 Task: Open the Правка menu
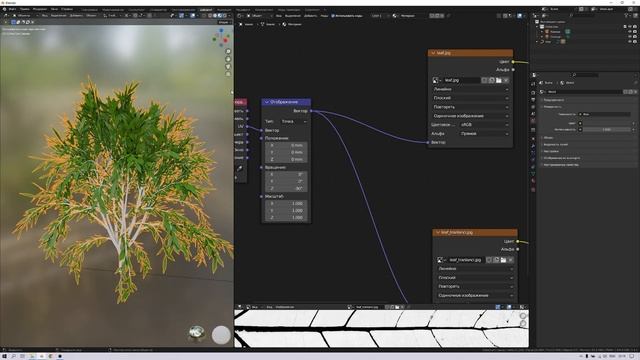coord(24,9)
